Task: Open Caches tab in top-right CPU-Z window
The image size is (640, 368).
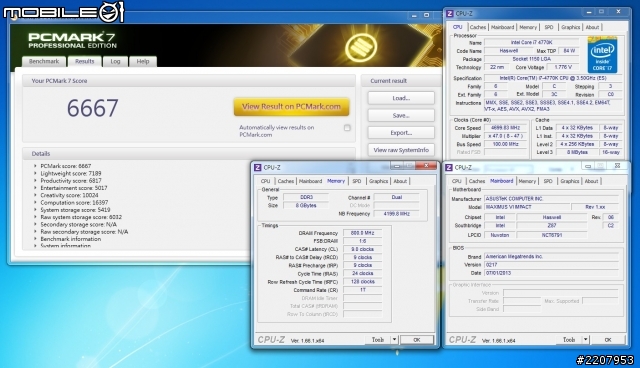Action: pos(478,27)
